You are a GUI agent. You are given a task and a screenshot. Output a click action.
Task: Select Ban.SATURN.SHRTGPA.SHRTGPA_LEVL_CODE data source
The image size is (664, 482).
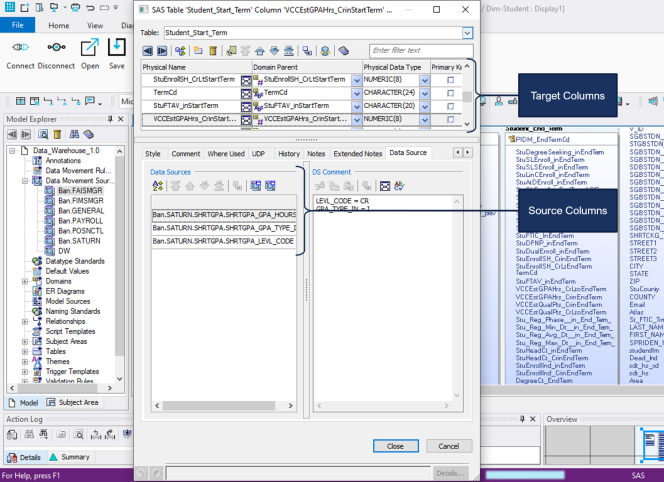224,241
